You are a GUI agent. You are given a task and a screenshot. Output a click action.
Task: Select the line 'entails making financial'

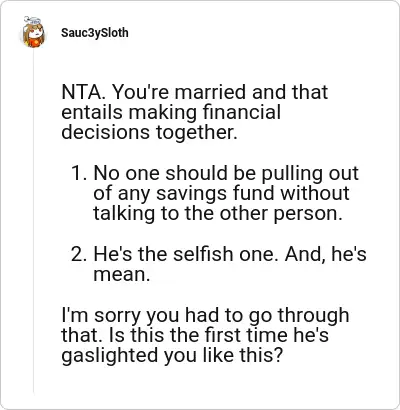(171, 112)
